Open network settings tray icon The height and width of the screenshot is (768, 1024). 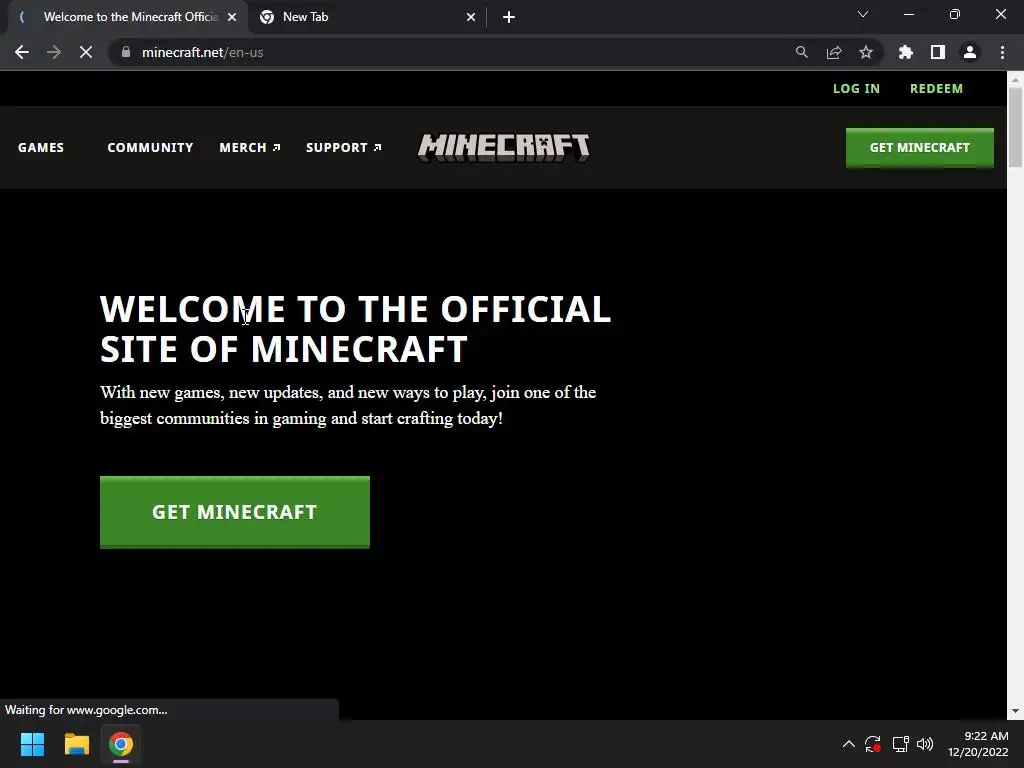point(901,744)
